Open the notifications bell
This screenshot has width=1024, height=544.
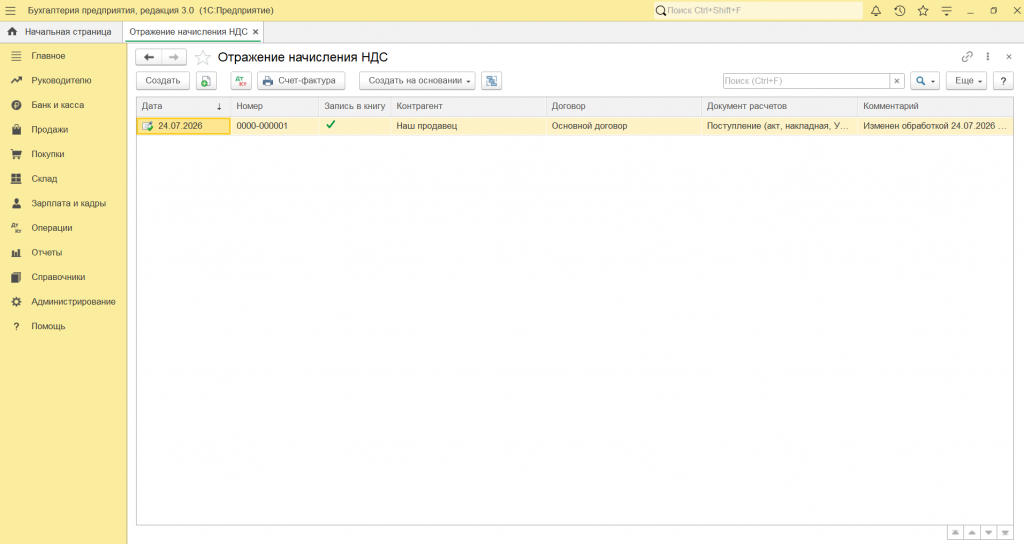(876, 10)
